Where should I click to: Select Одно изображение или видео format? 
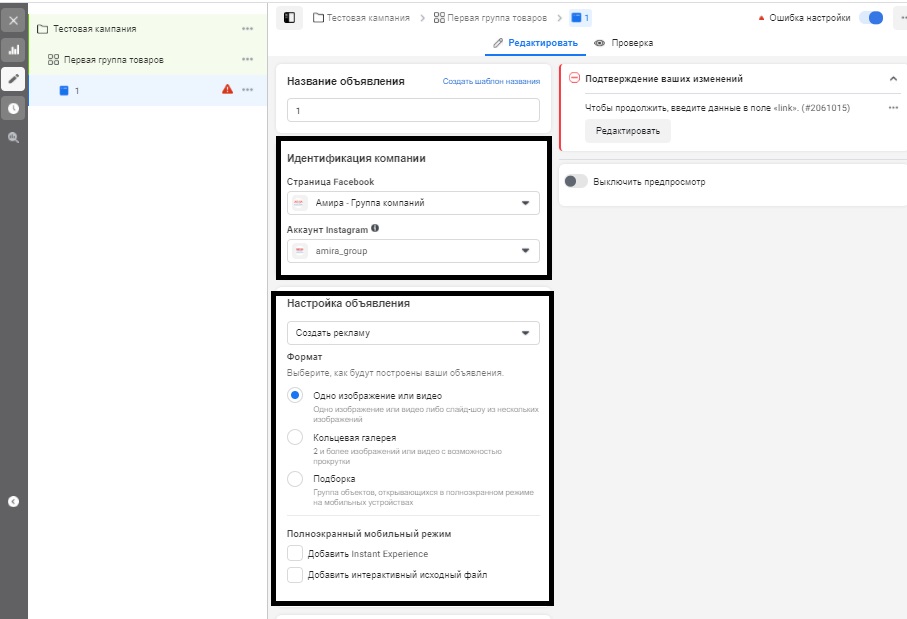click(x=295, y=395)
